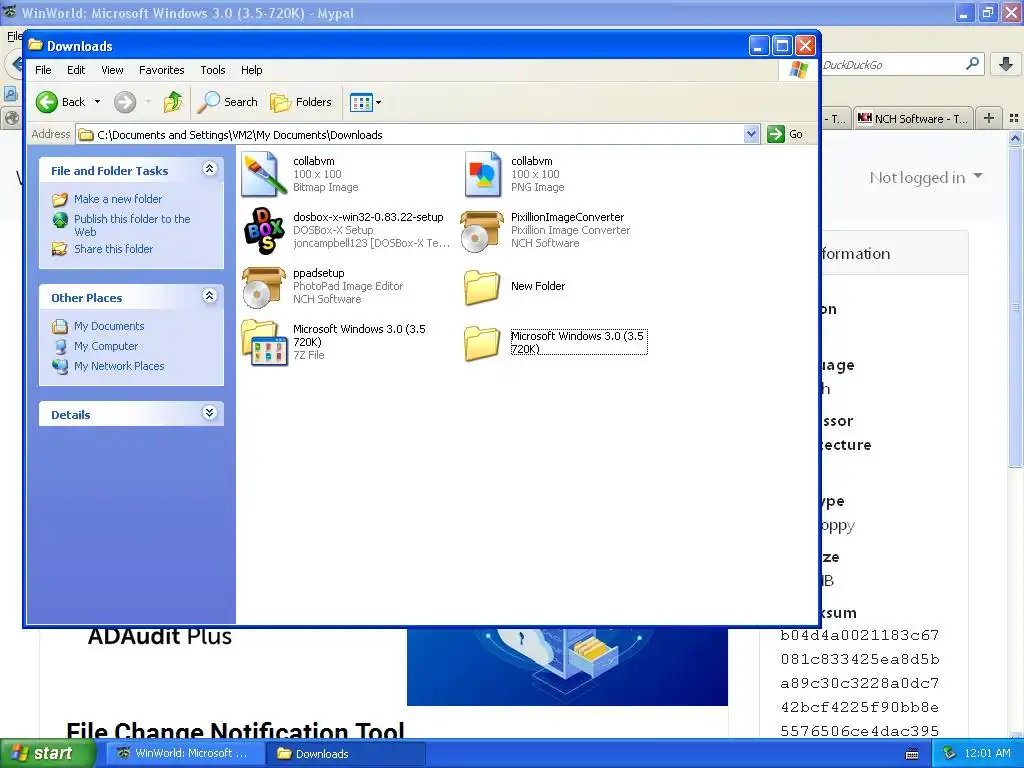
Task: Select the Microsoft Windows 3.0 7Z file icon
Action: click(x=264, y=342)
